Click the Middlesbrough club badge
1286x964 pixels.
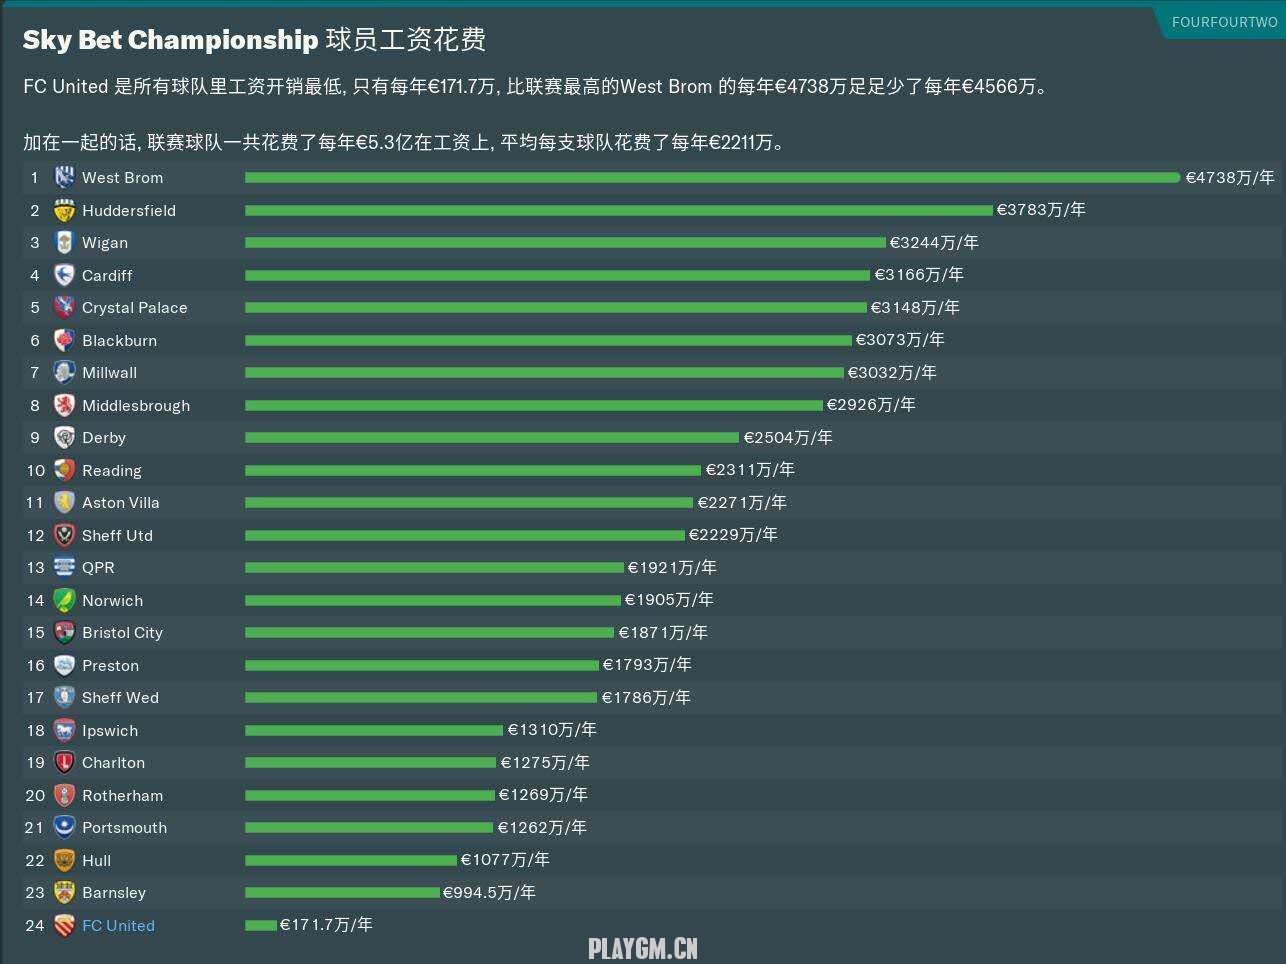pyautogui.click(x=64, y=406)
